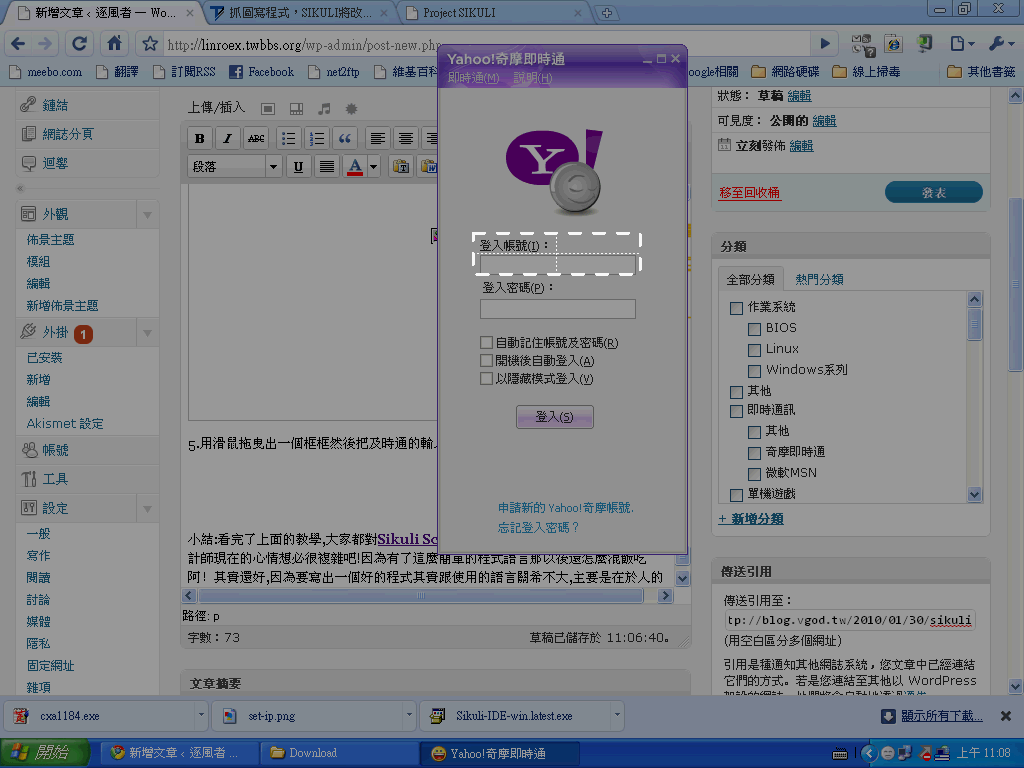Image resolution: width=1024 pixels, height=768 pixels.
Task: Paste as plain text icon
Action: (x=401, y=167)
